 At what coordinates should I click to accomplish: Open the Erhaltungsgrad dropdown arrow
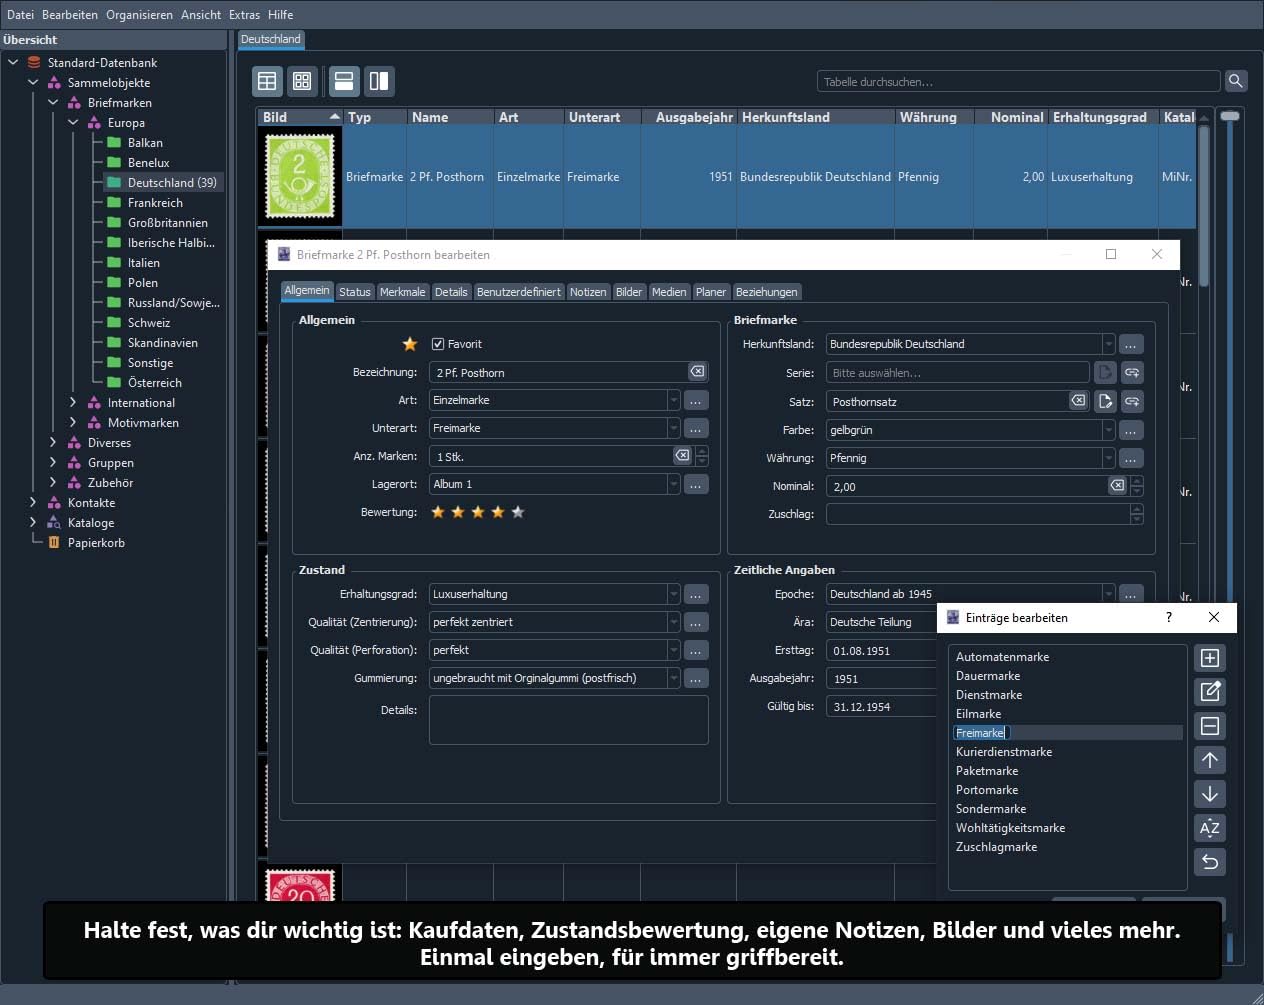tap(674, 594)
